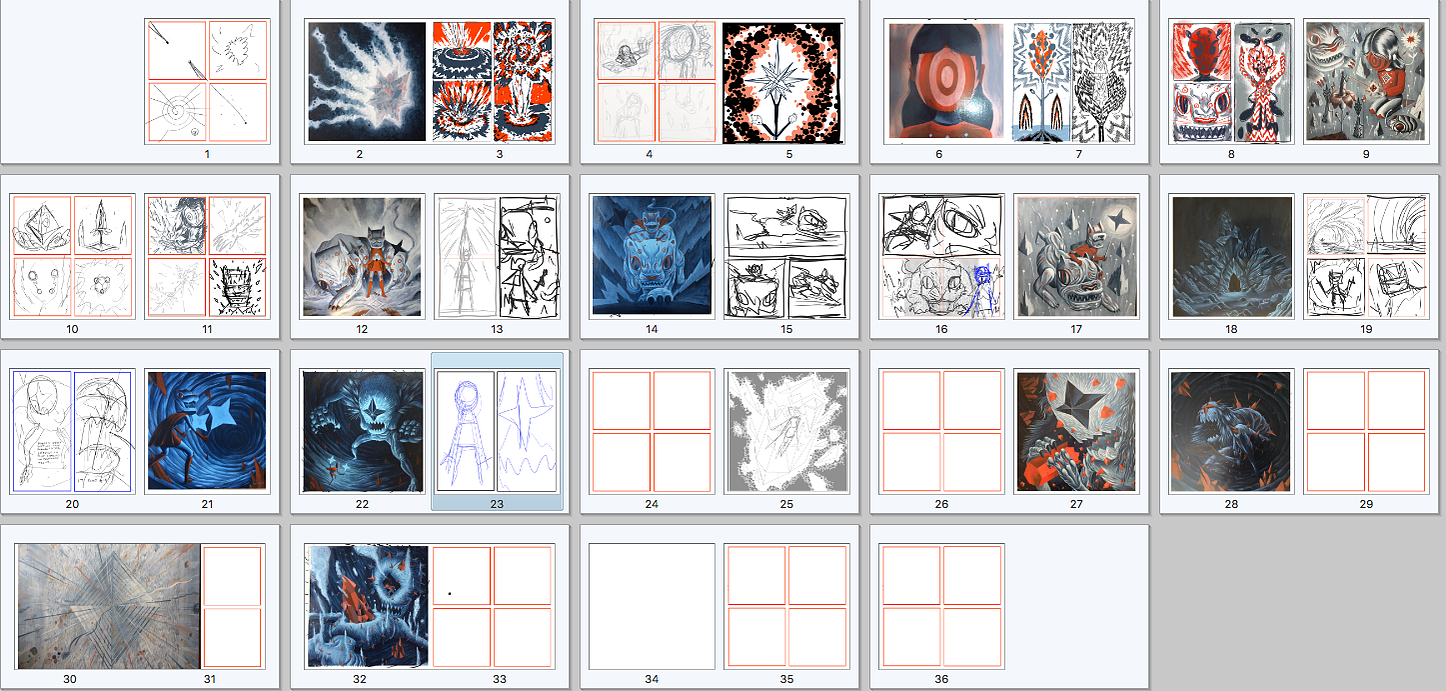Select page 3 thumbnail with four orange explosion panels
1446x691 pixels.
click(x=492, y=82)
